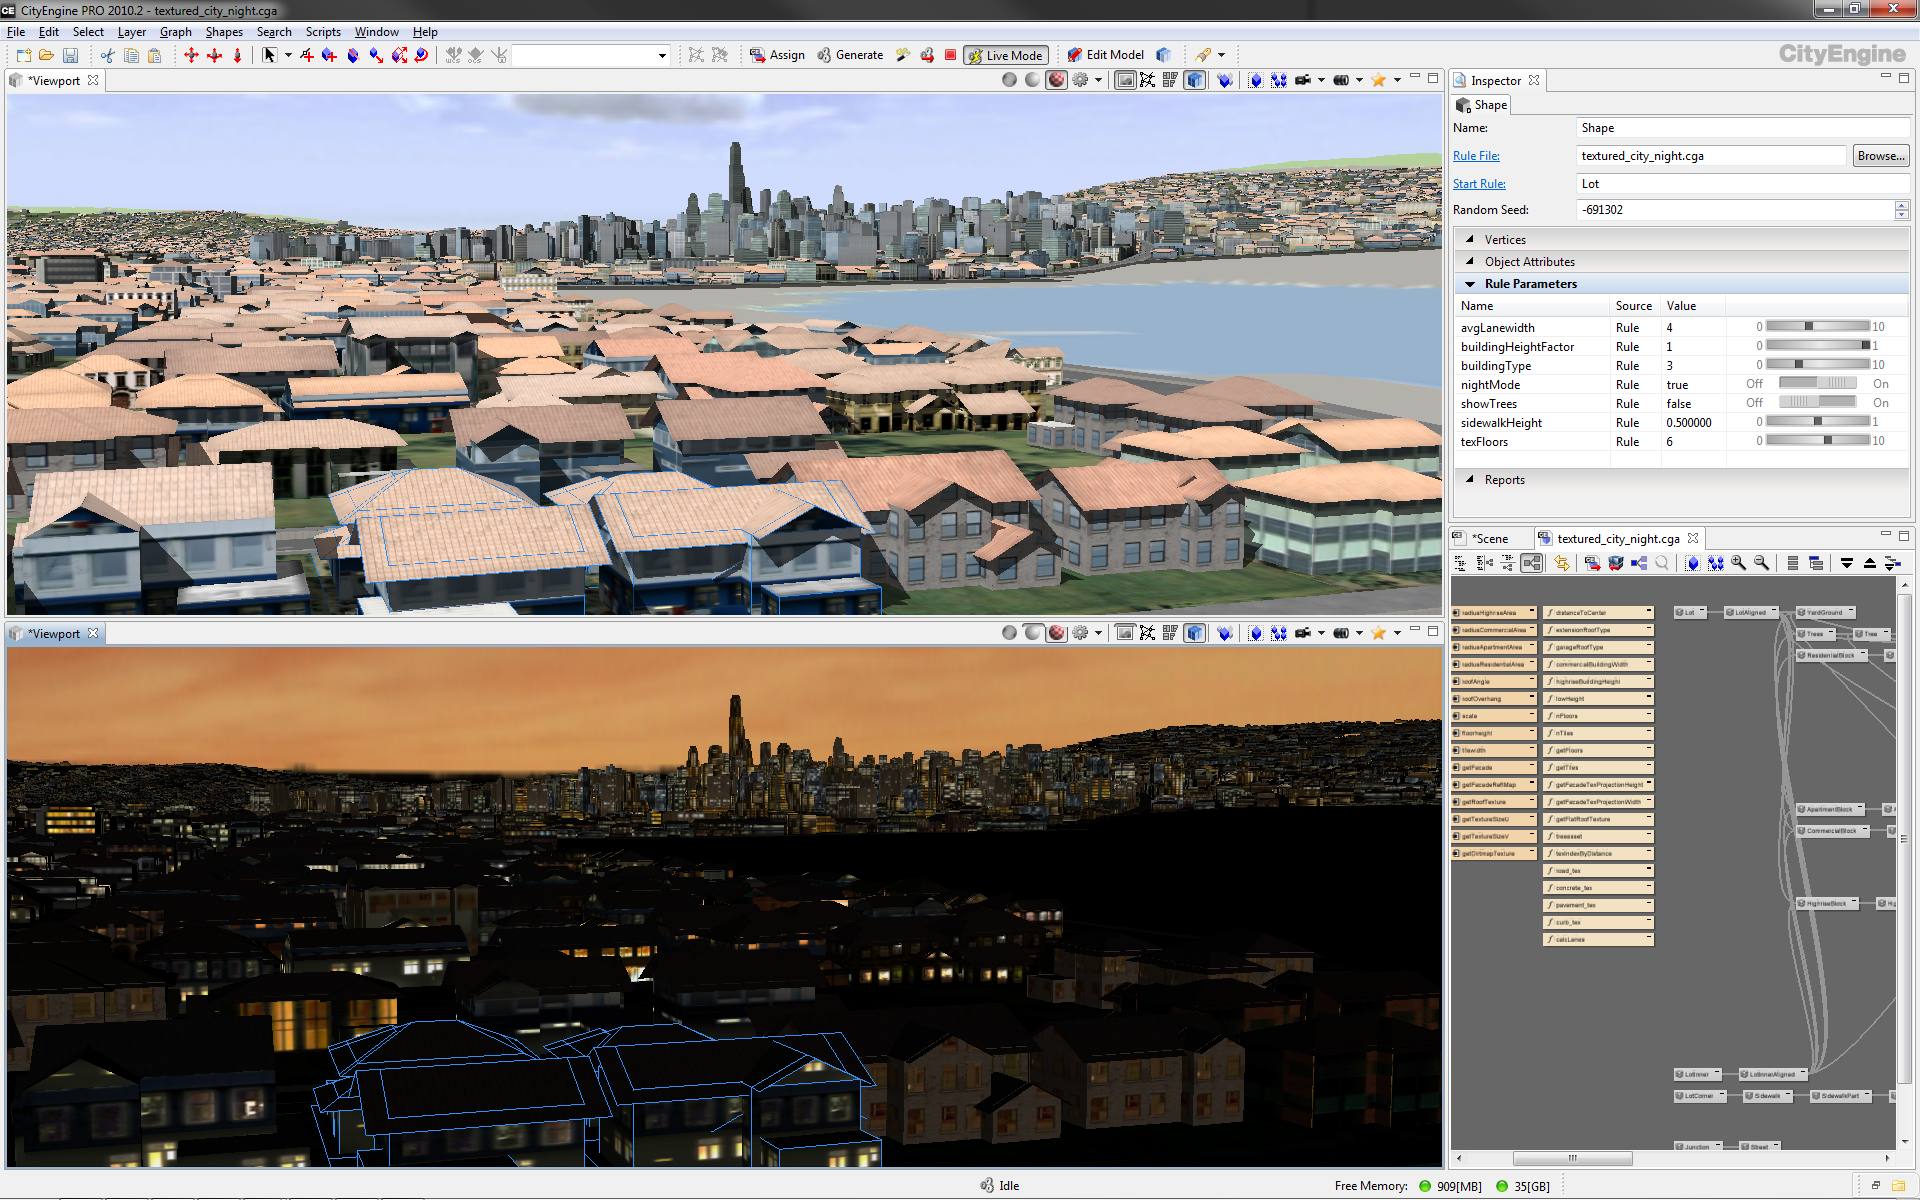Zoom in the rule graph editor
1920x1200 pixels.
[1738, 563]
